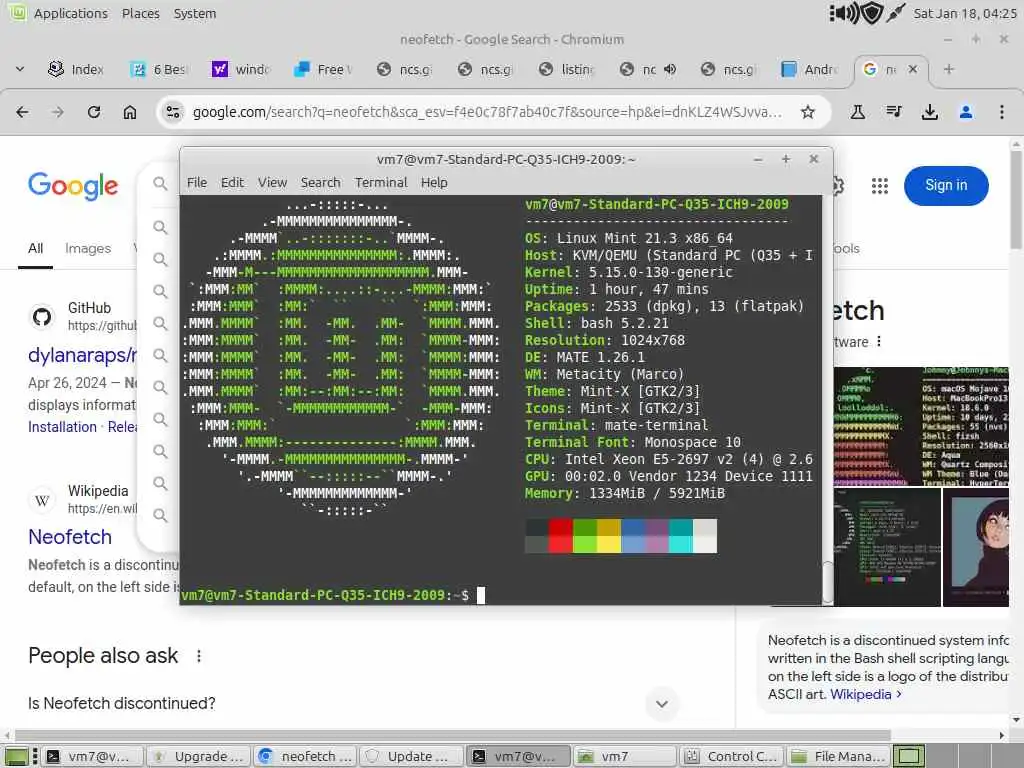Screen dimensions: 1024x768
Task: Open the network connection tray icon
Action: click(895, 13)
